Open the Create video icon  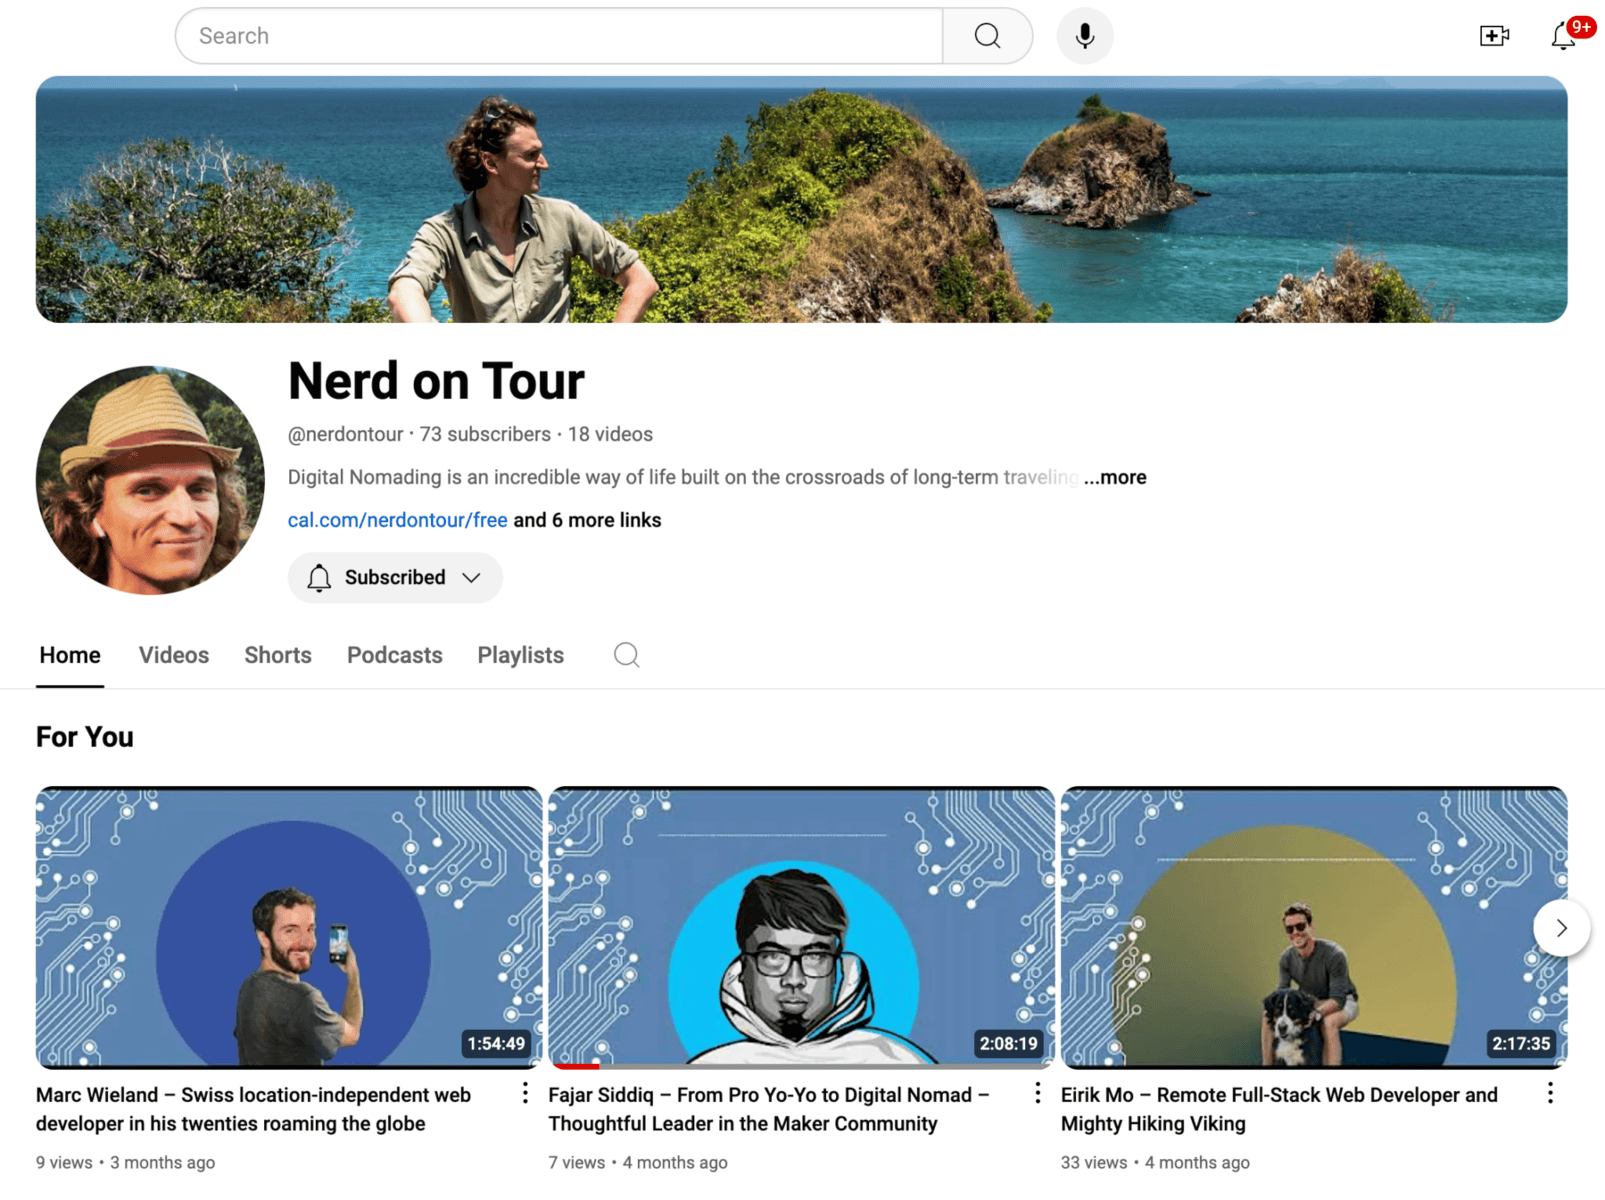(x=1494, y=35)
